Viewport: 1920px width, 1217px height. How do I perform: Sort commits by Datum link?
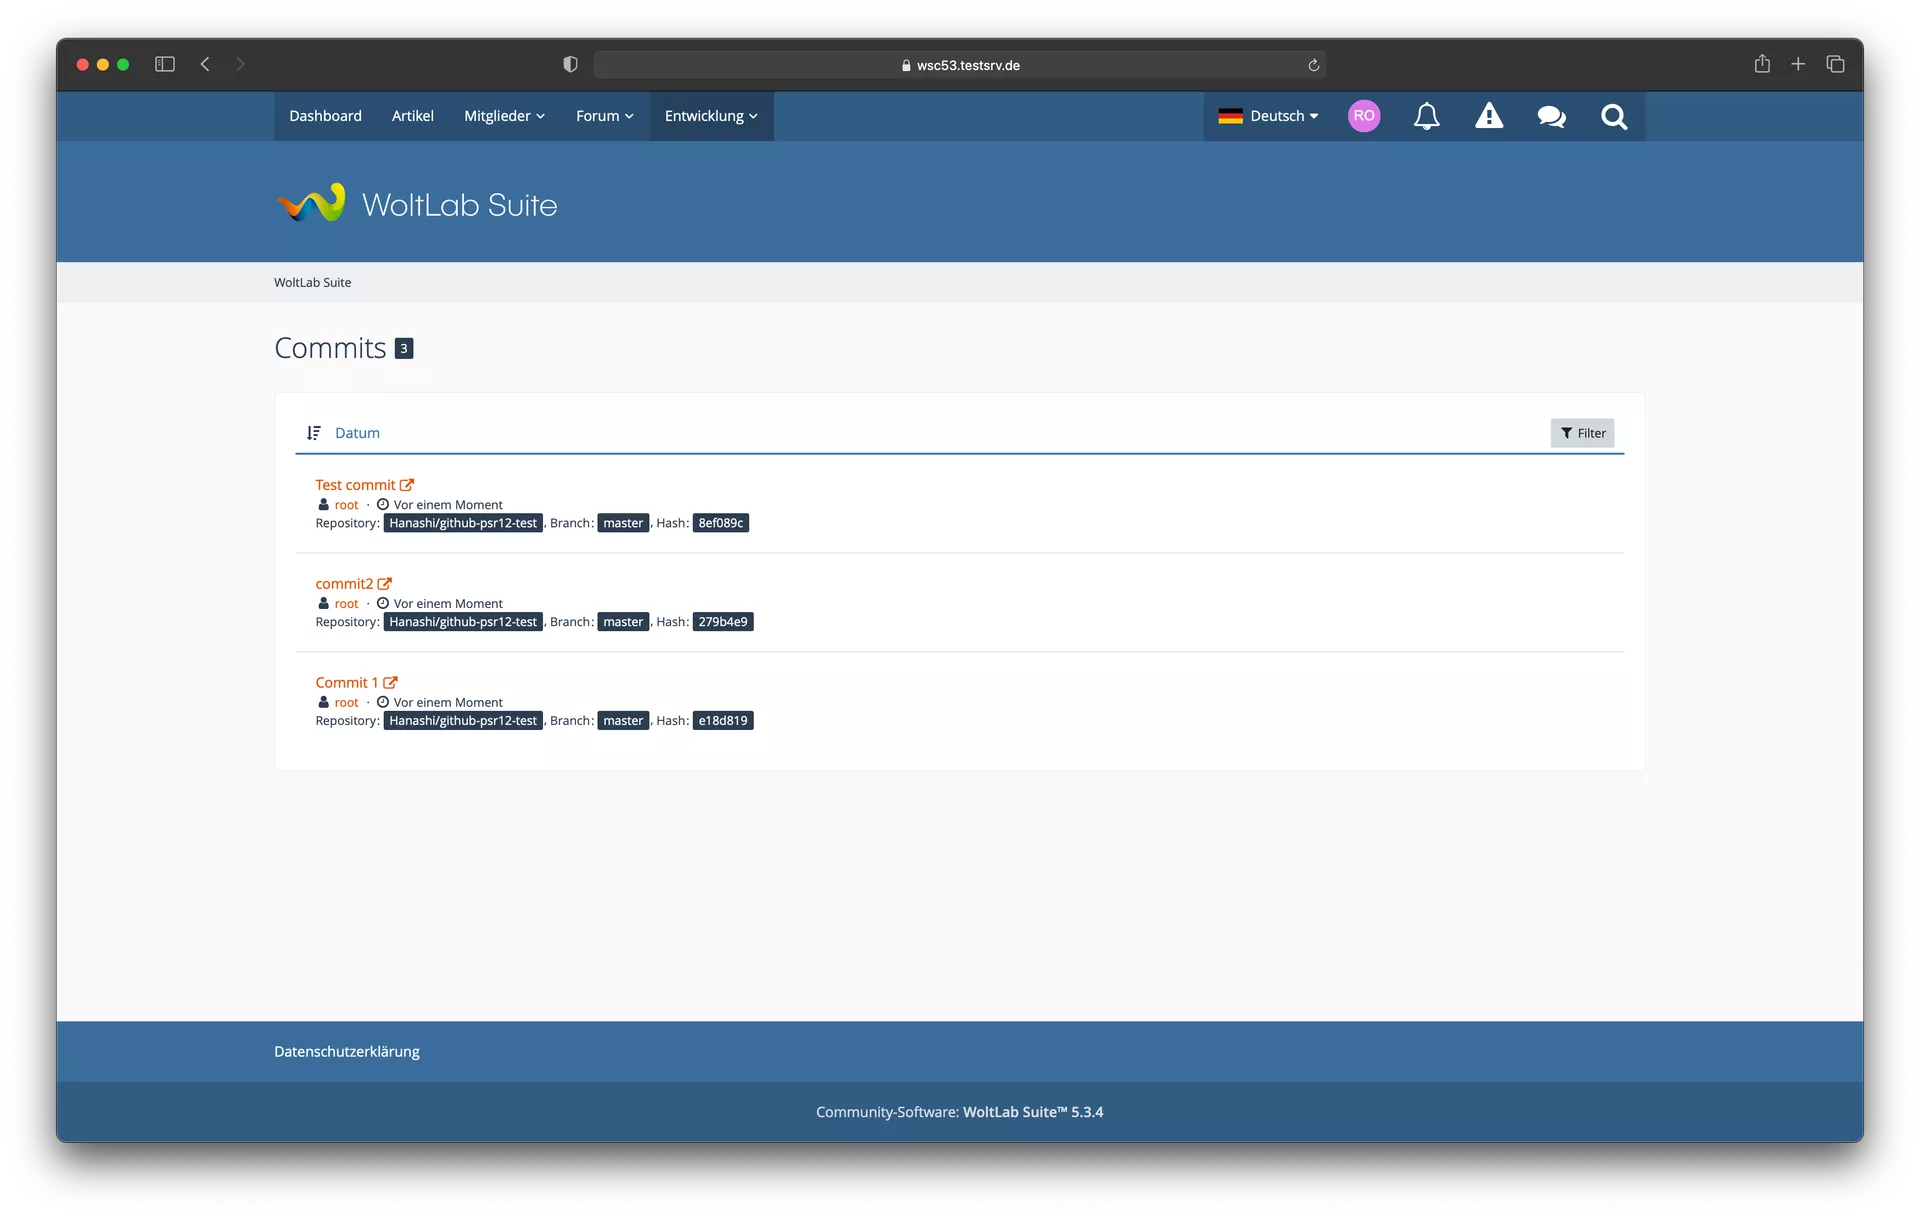(357, 433)
